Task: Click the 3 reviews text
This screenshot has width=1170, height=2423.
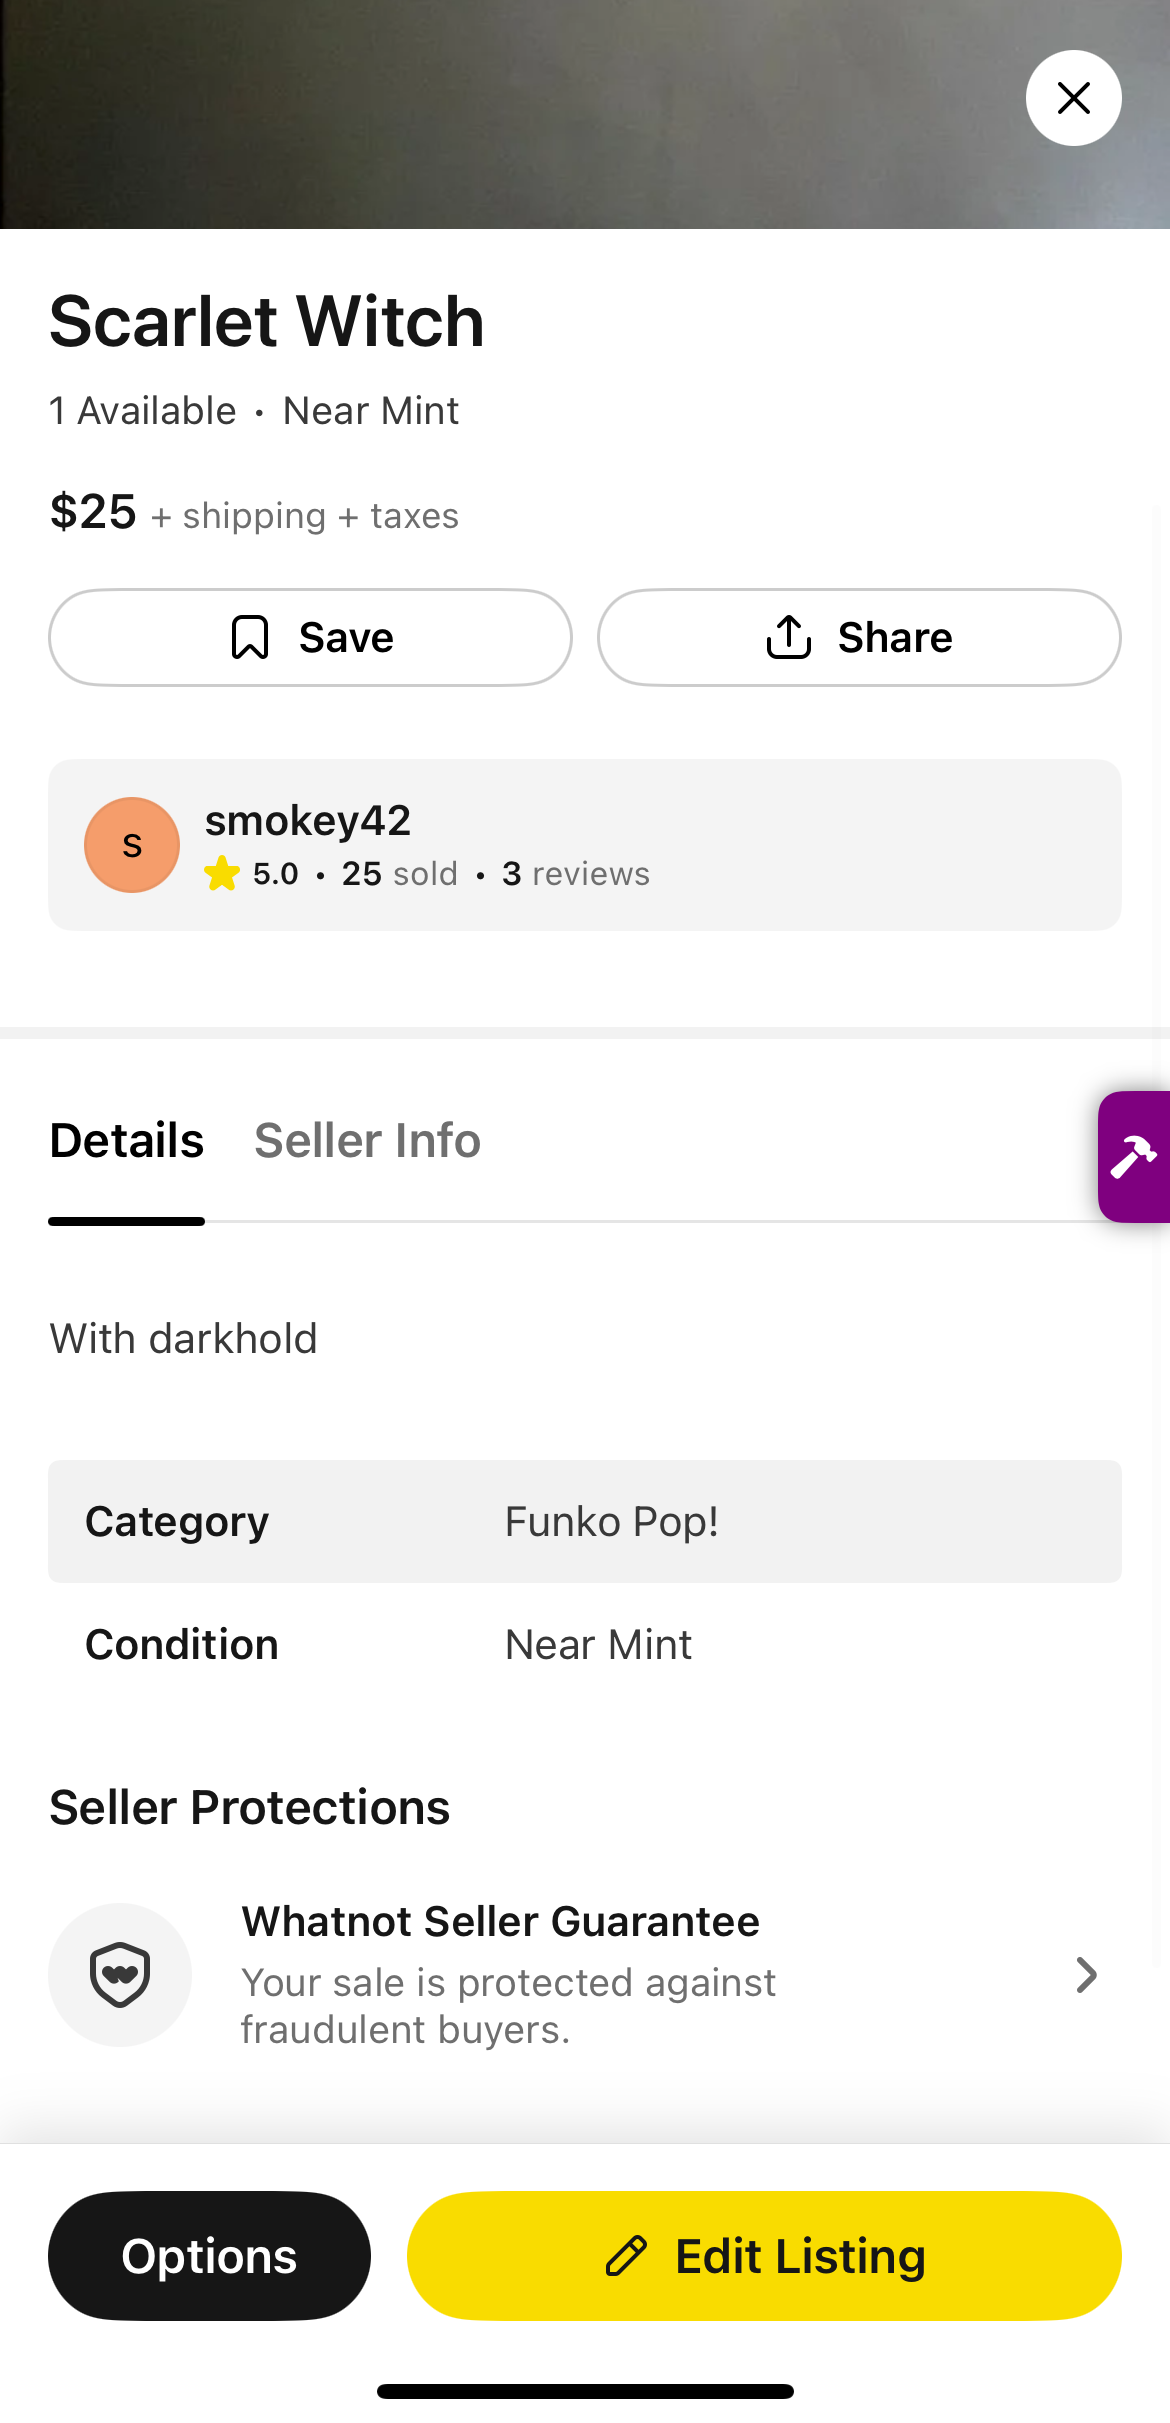Action: (576, 874)
